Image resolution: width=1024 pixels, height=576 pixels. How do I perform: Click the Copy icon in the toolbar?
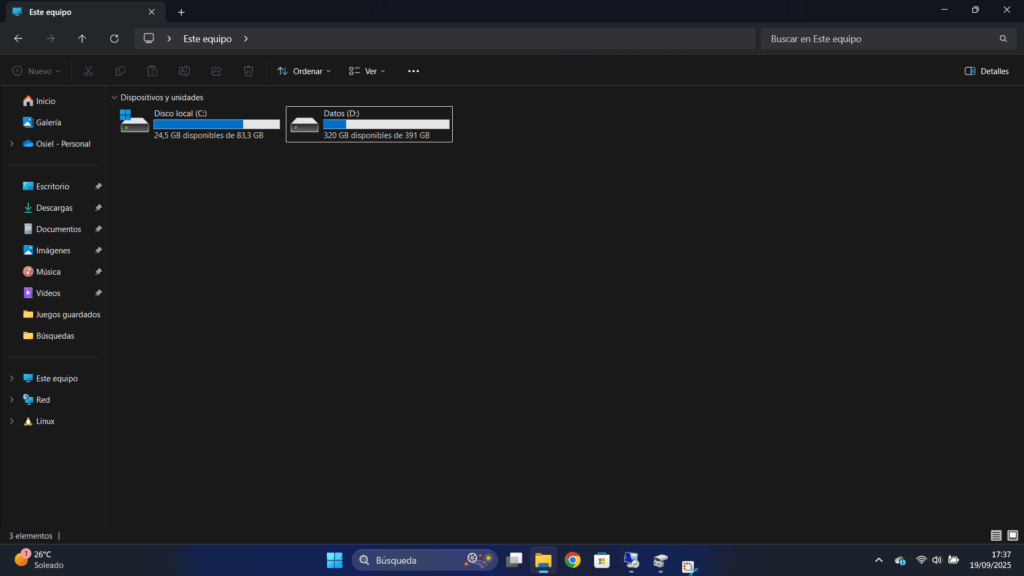120,71
